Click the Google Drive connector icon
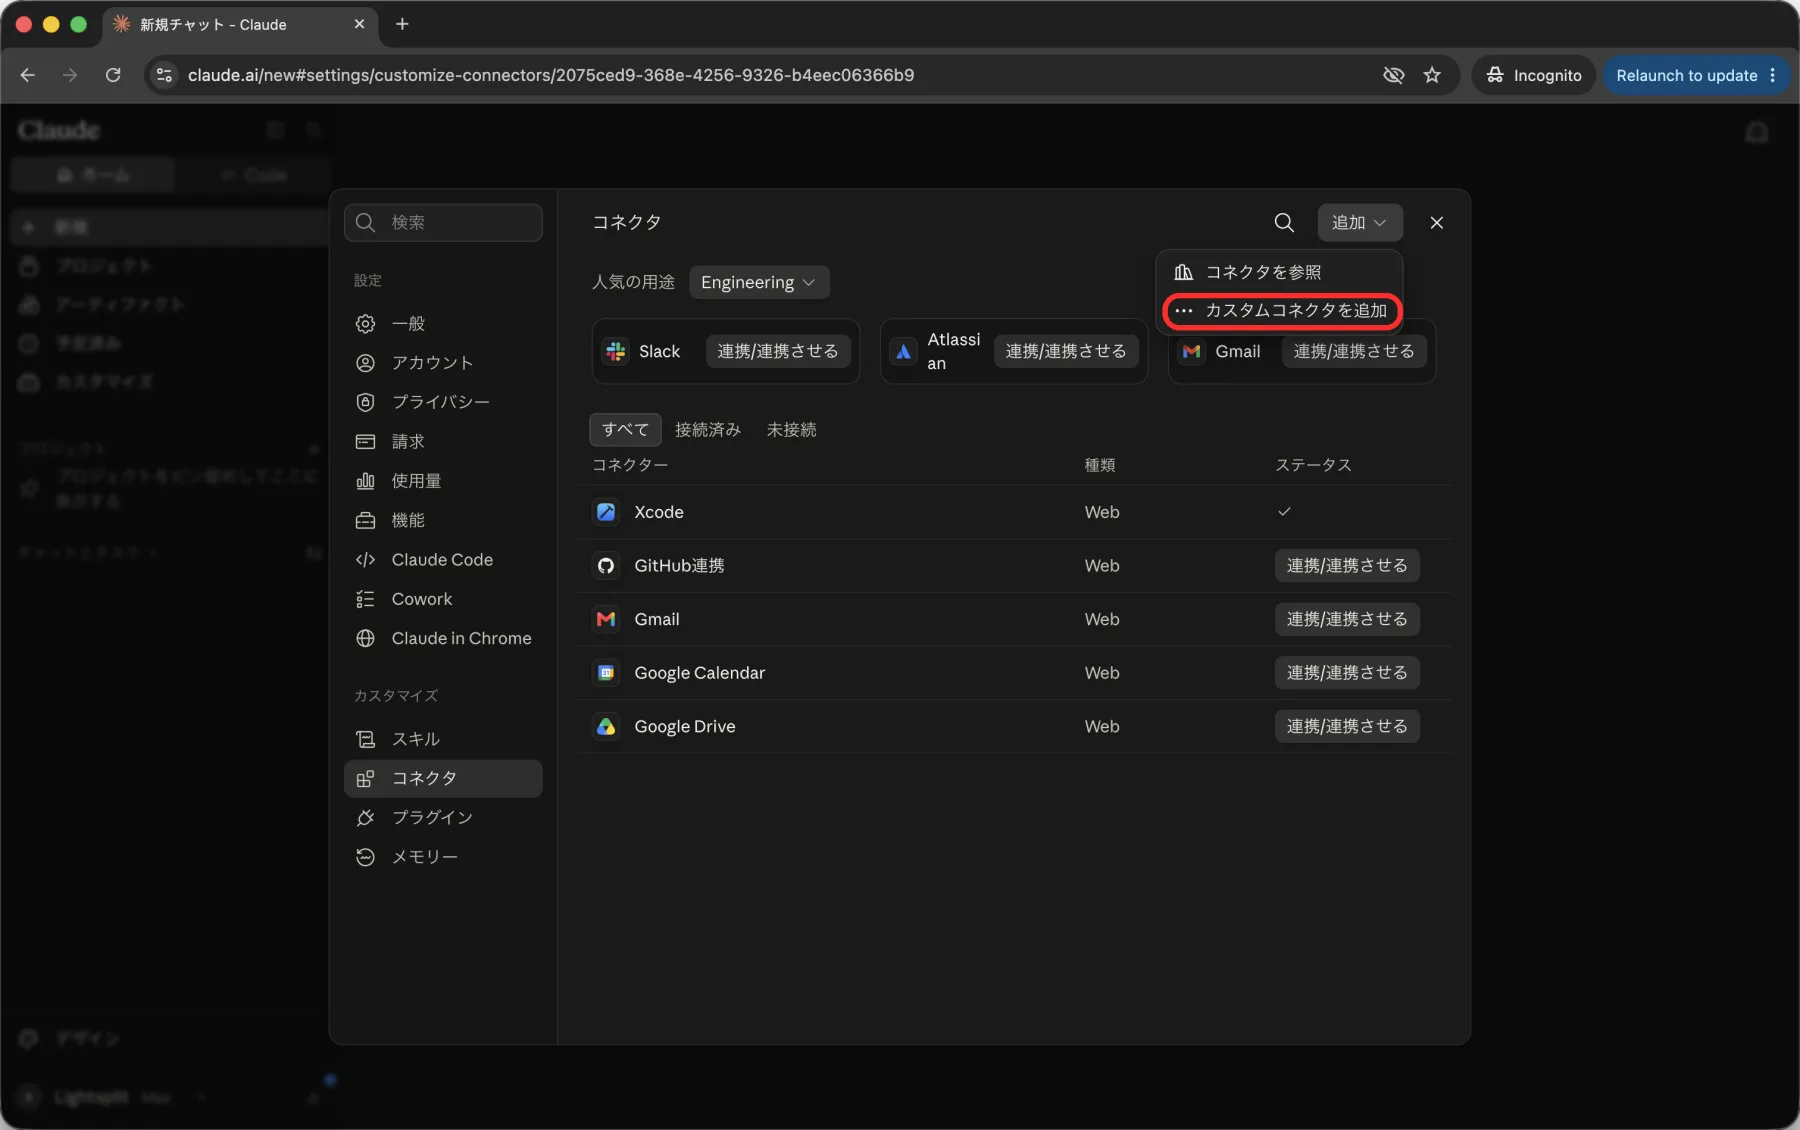The image size is (1800, 1130). (x=606, y=727)
